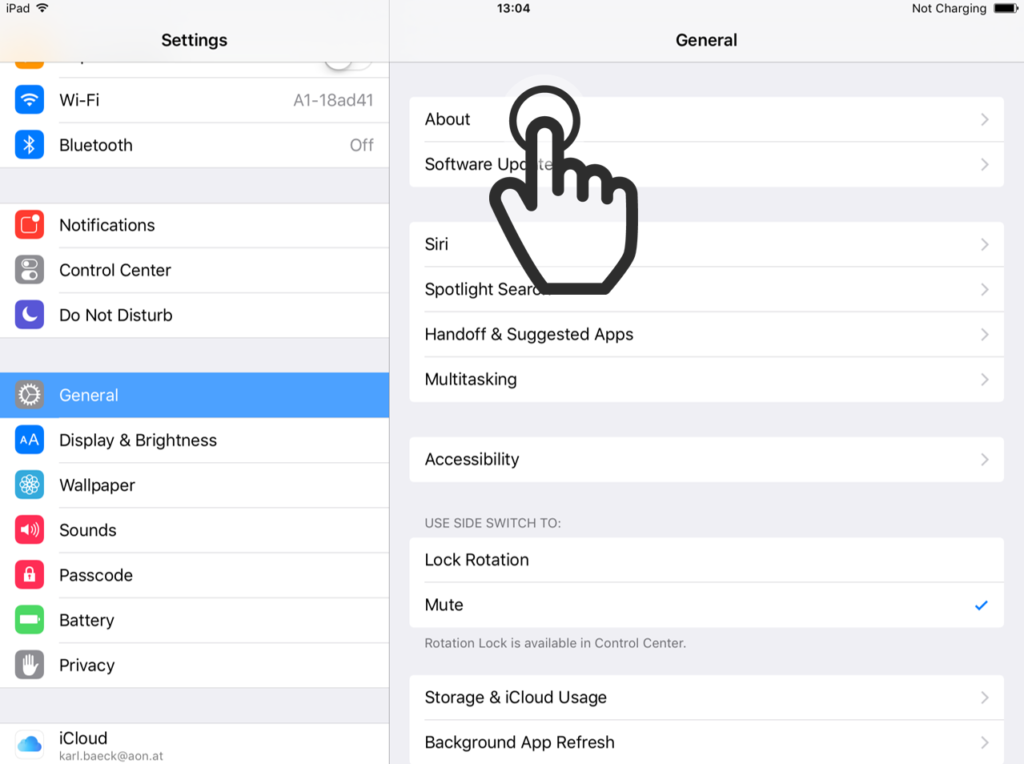Viewport: 1024px width, 764px height.
Task: Tap the Wi-Fi status icon in status bar
Action: [42, 8]
